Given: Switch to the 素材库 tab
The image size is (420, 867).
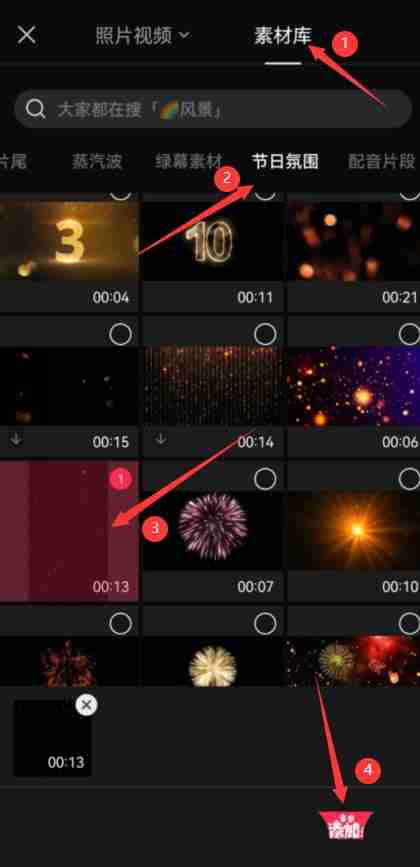Looking at the screenshot, I should tap(283, 36).
